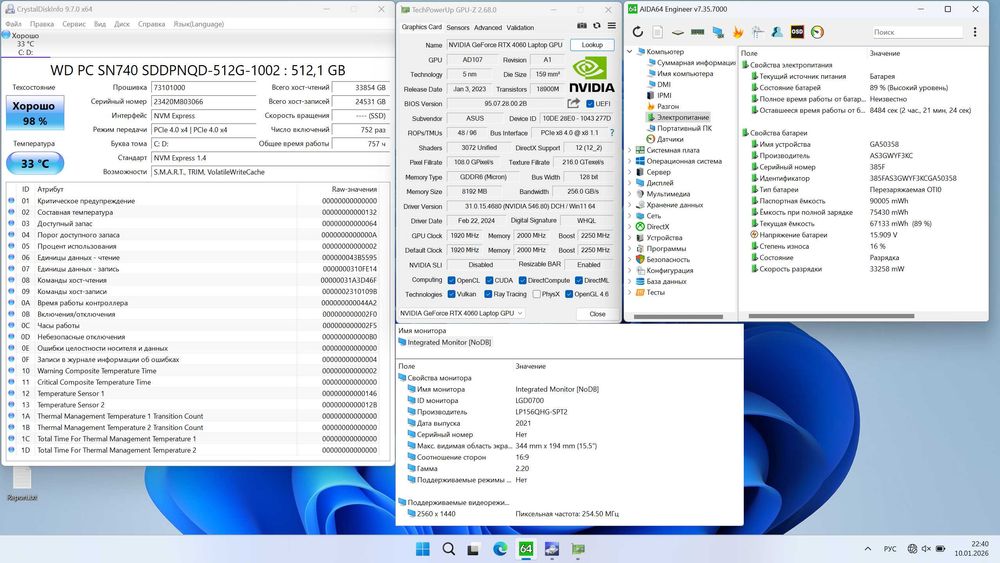Screen dimensions: 1000x563
Task: Click the NVIDIA logo in GPU-Z
Action: 591,74
